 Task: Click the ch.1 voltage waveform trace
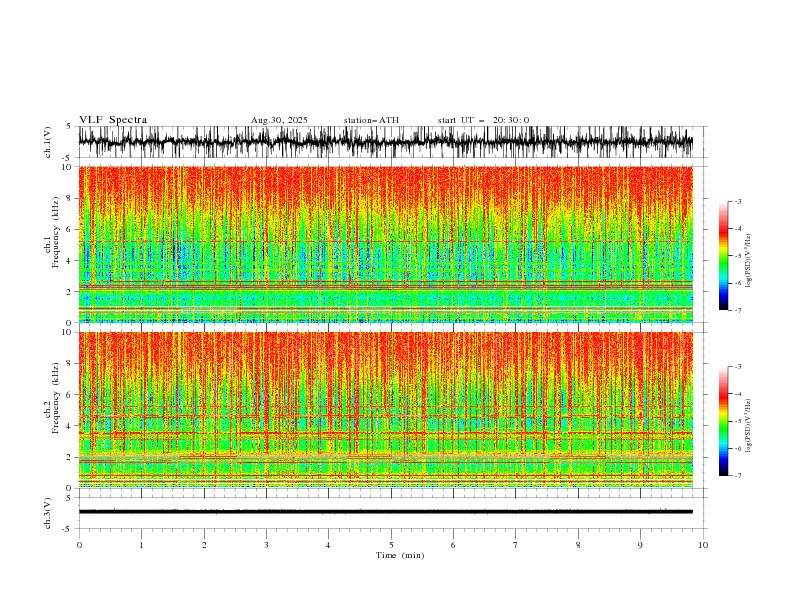[x=385, y=142]
